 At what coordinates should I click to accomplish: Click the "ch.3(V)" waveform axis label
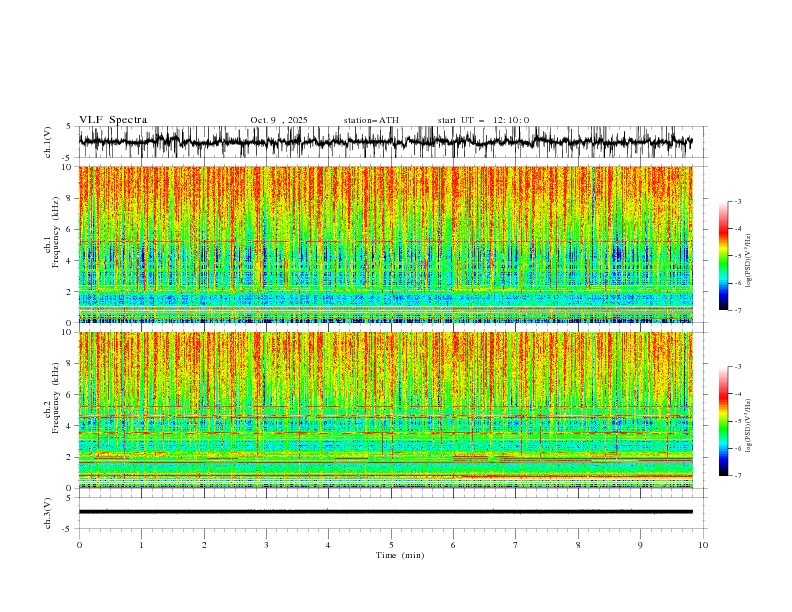pyautogui.click(x=48, y=513)
